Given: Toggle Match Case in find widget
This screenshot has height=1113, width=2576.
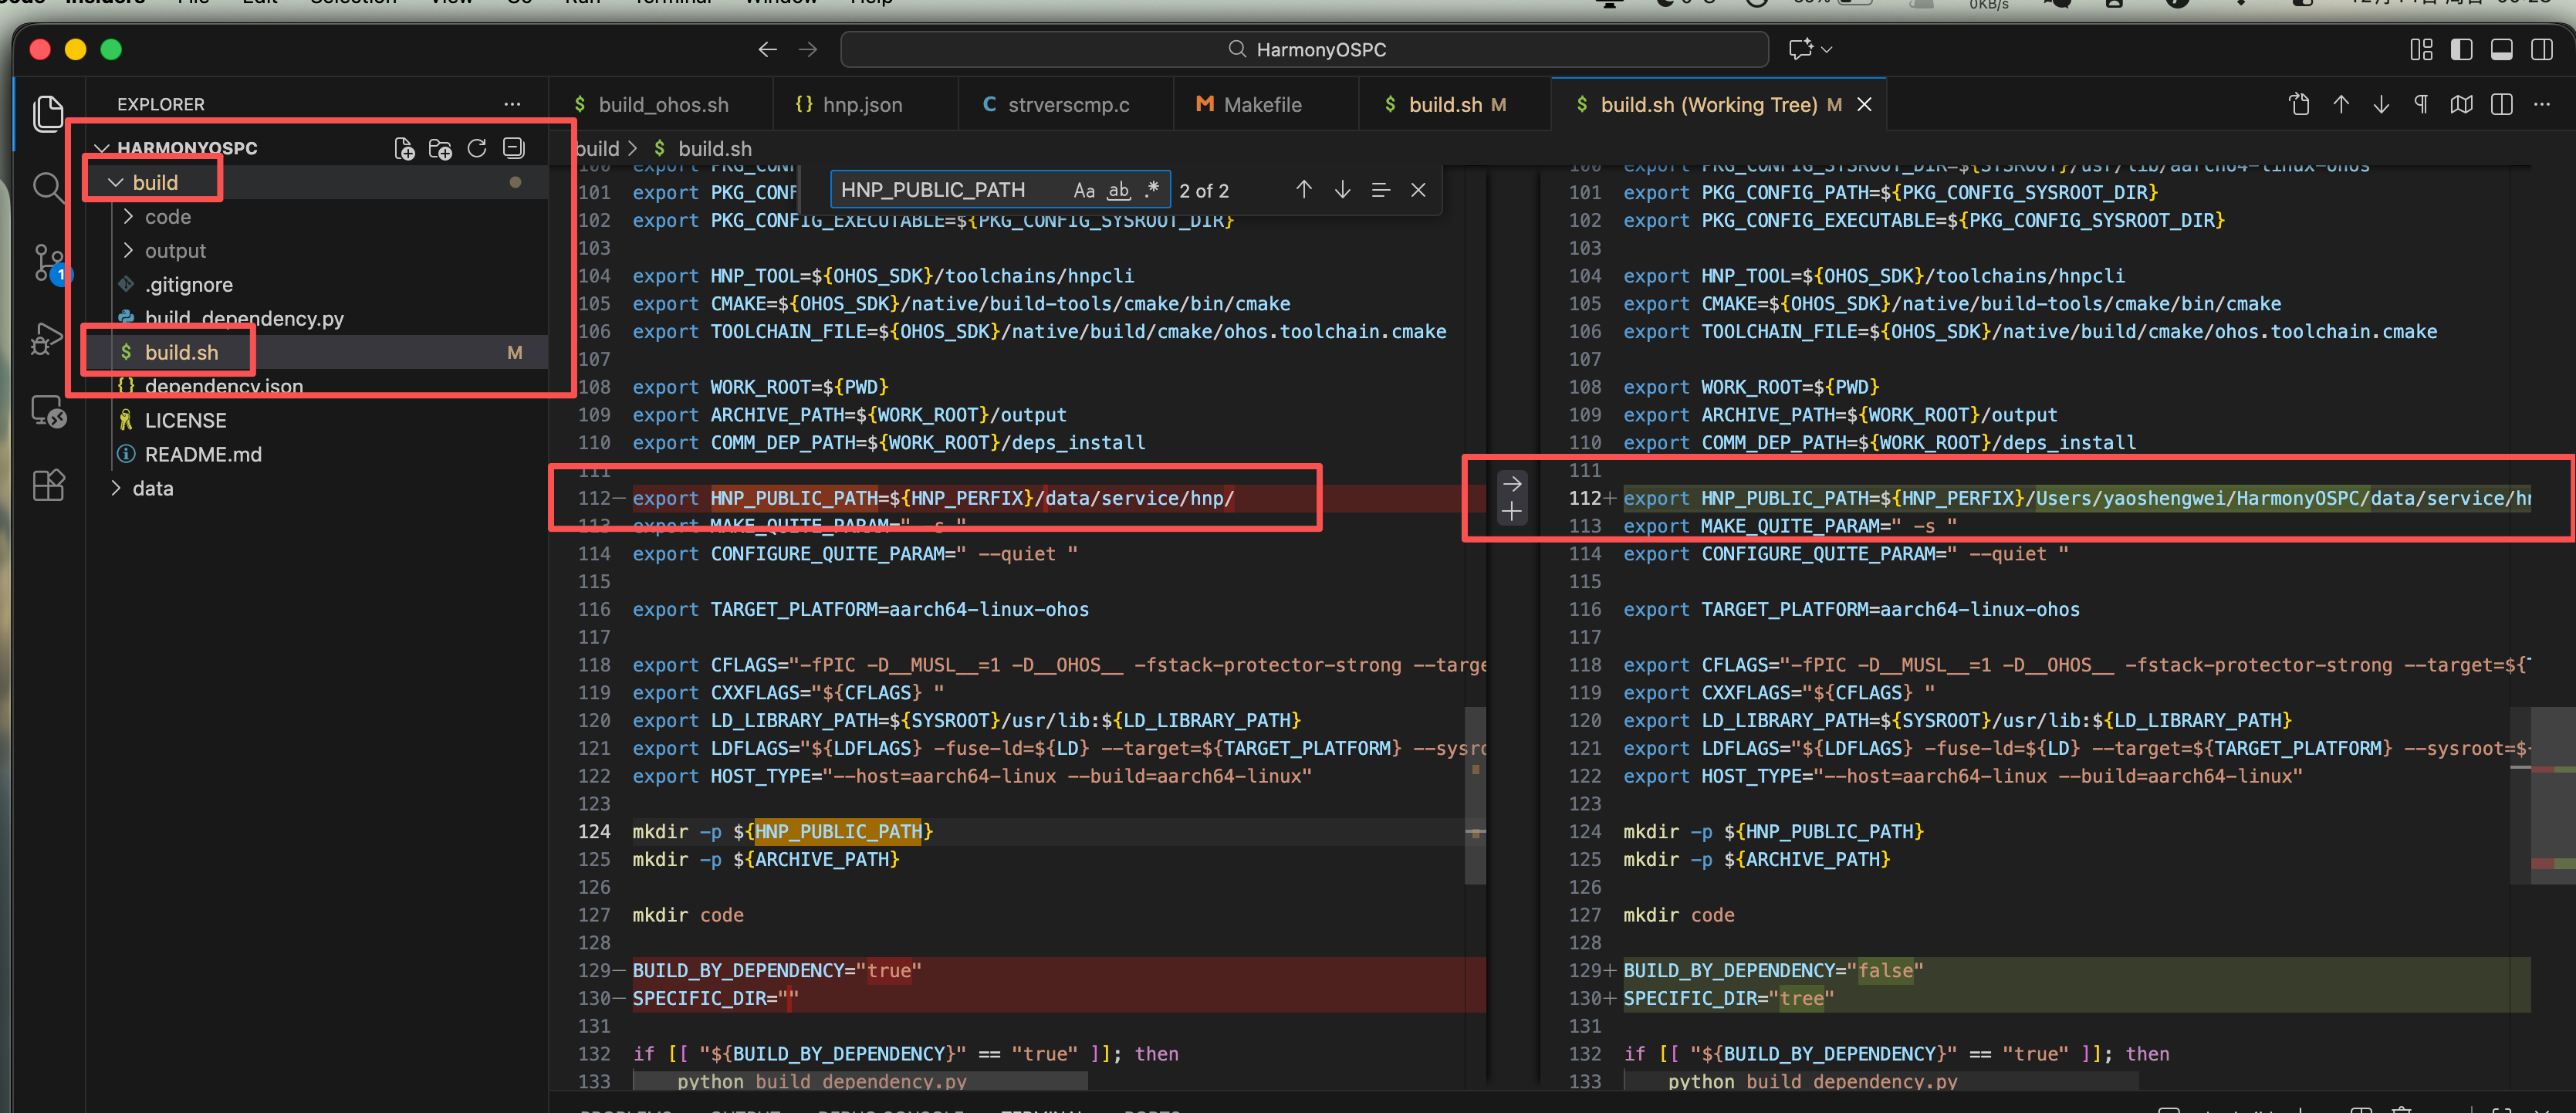Looking at the screenshot, I should tap(1084, 190).
